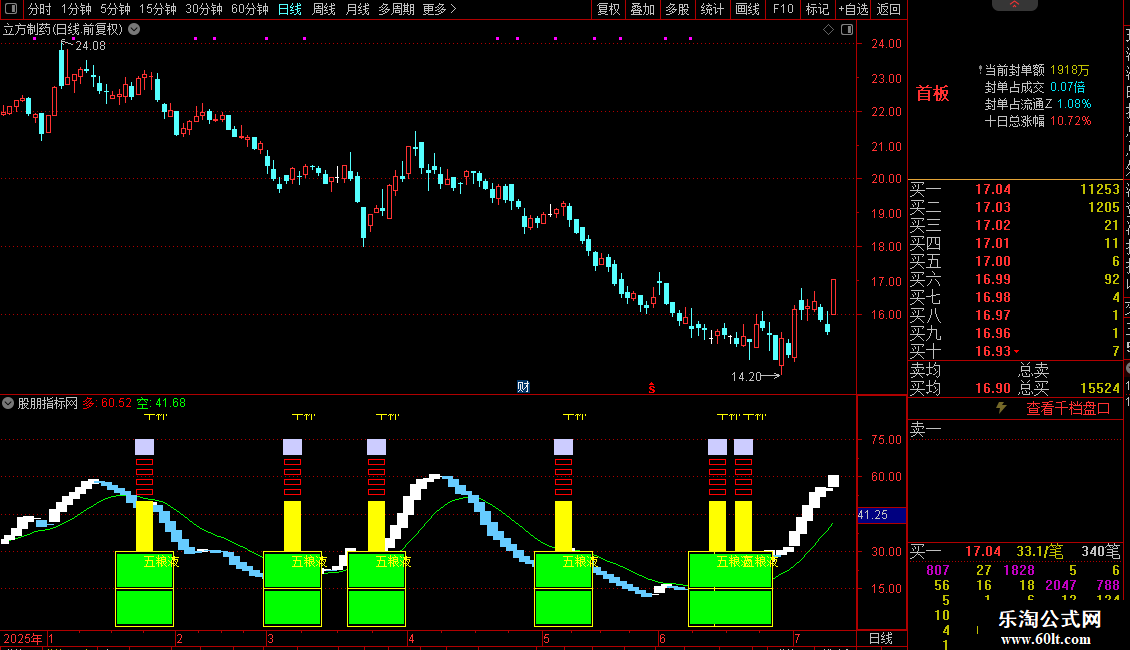Click the diamond icon on chart header
The height and width of the screenshot is (650, 1130).
point(828,30)
